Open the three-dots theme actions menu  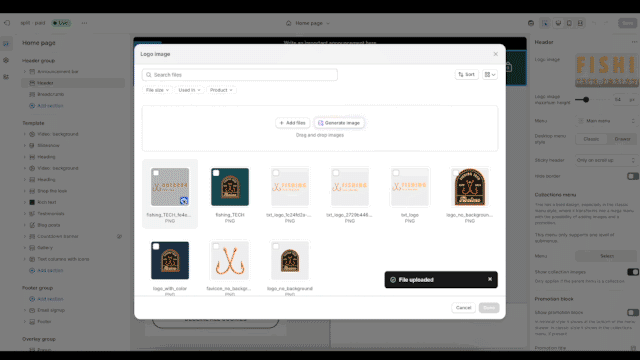pyautogui.click(x=84, y=23)
